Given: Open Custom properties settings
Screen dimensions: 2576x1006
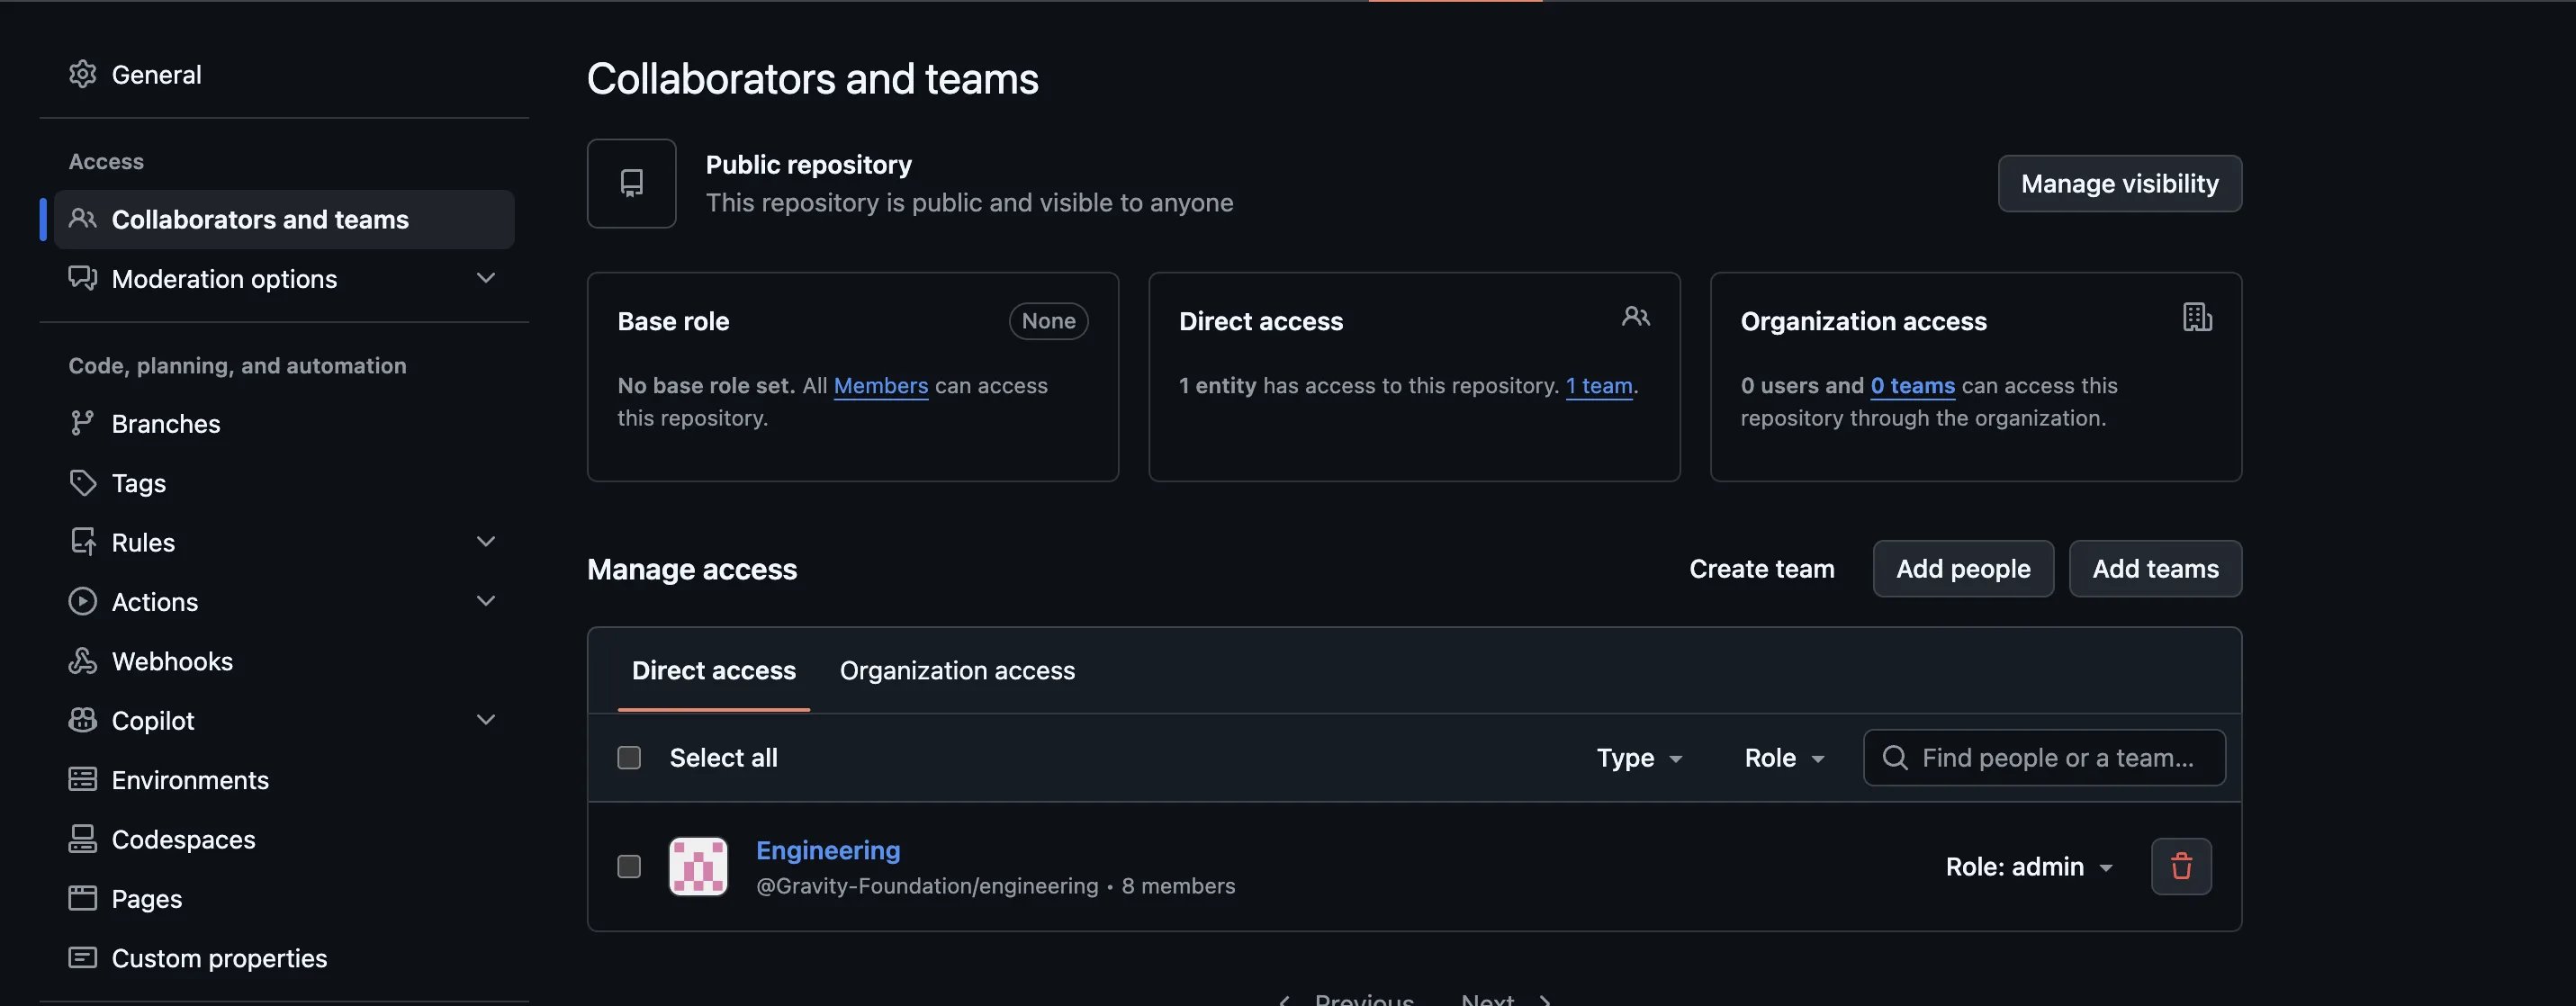Looking at the screenshot, I should pyautogui.click(x=284, y=958).
